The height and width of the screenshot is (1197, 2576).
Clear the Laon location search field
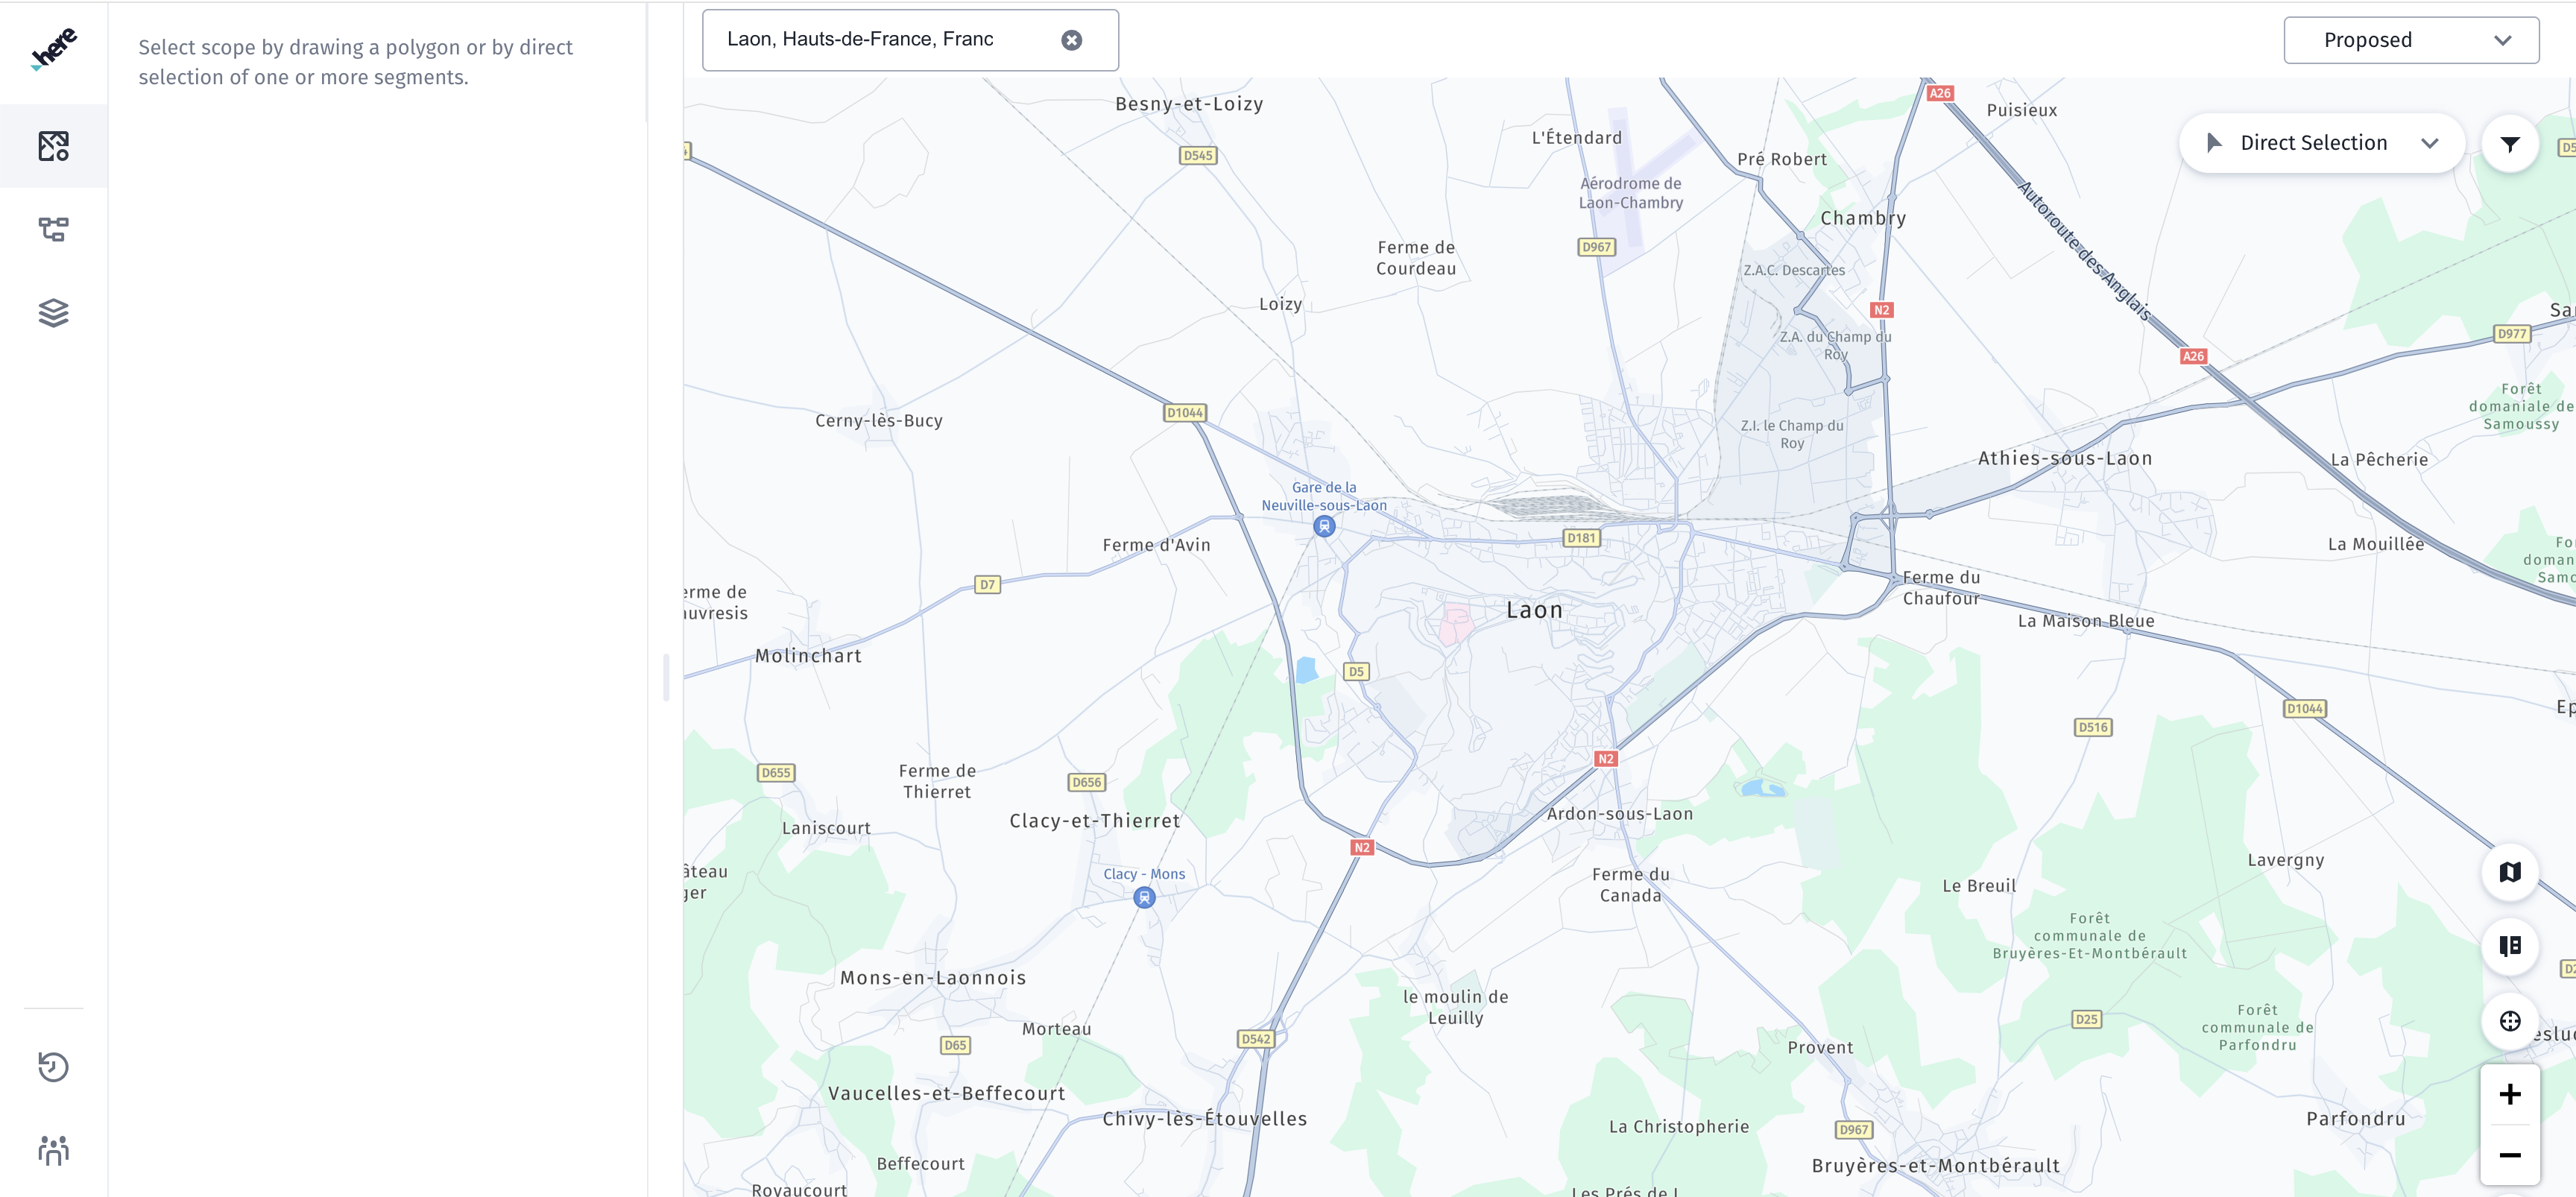coord(1071,40)
